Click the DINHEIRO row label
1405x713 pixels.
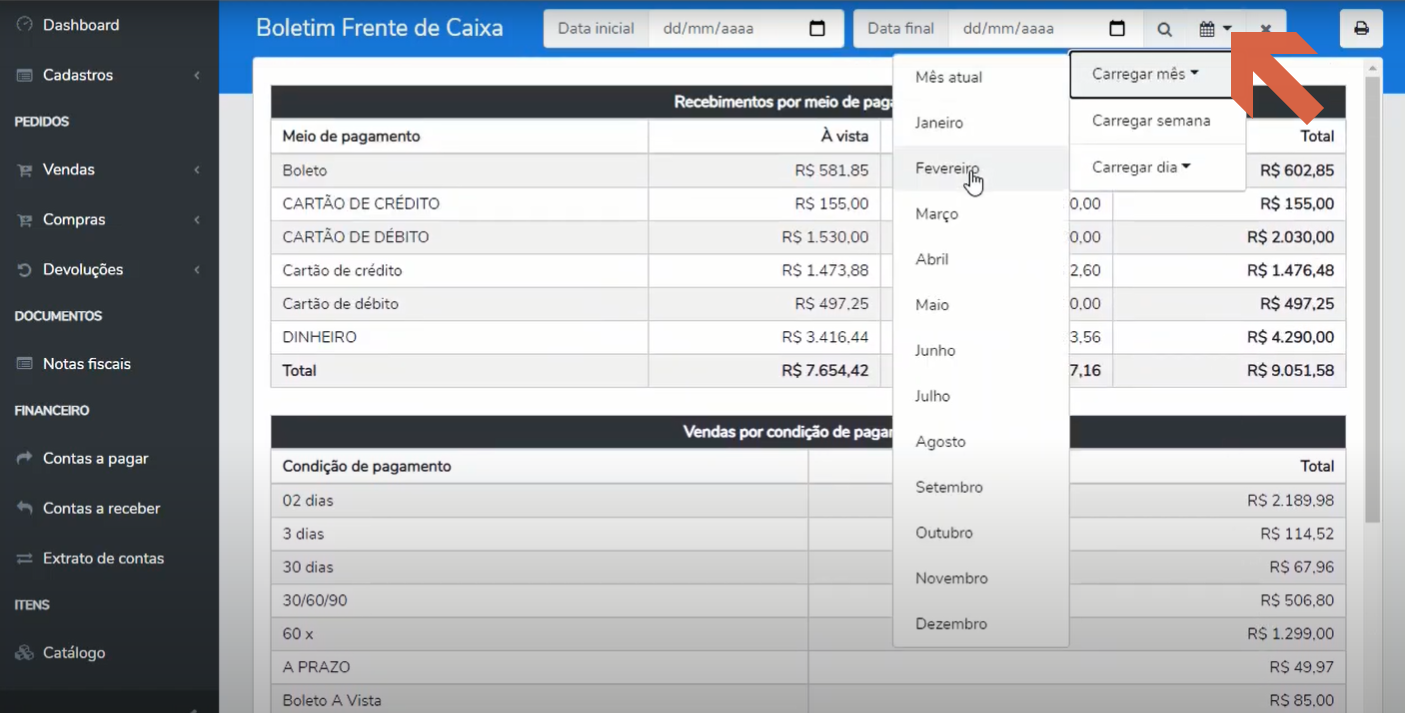[x=319, y=337]
